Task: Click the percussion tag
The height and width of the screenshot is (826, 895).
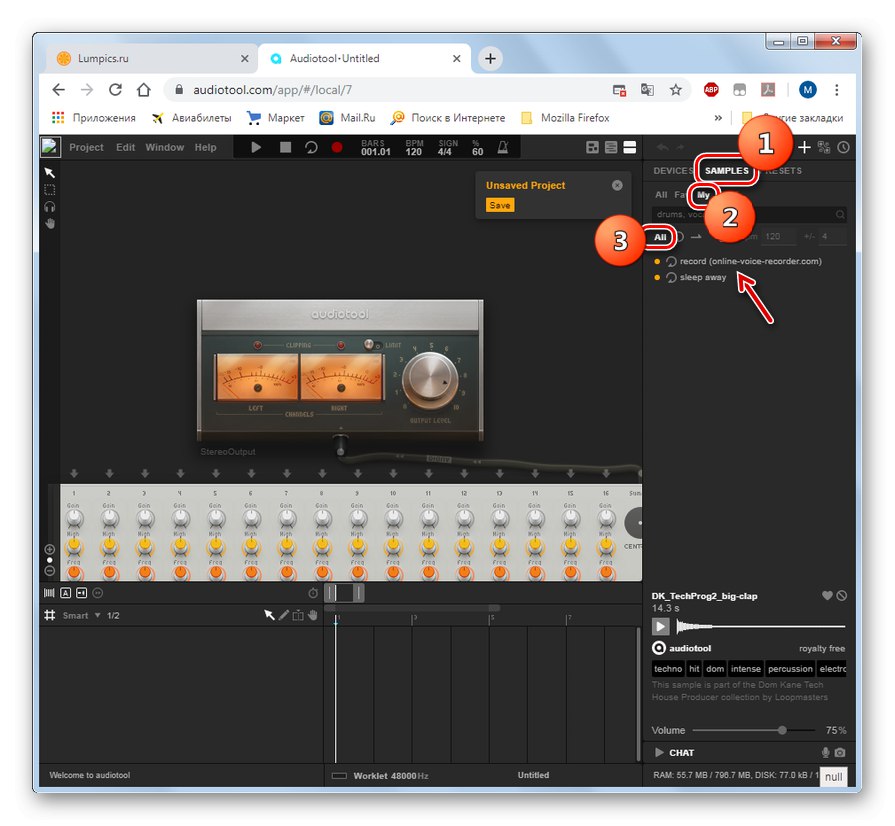Action: click(790, 668)
